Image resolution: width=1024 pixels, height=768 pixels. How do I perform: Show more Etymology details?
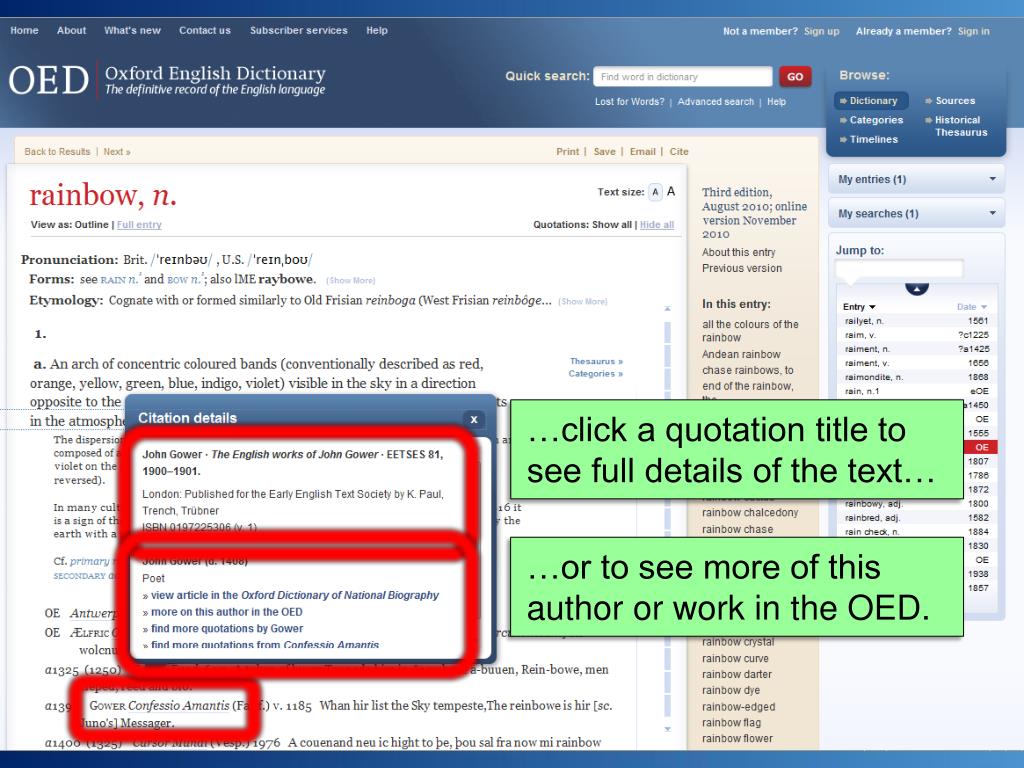583,301
